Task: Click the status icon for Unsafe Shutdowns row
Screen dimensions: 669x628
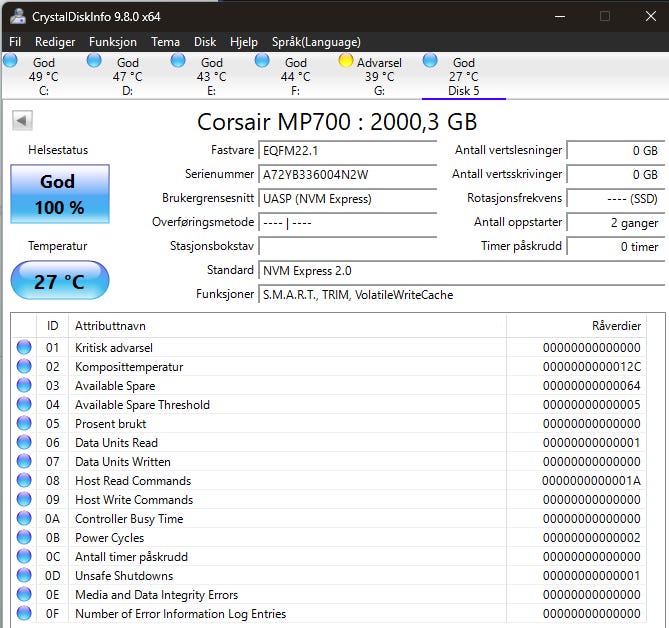Action: (x=24, y=576)
